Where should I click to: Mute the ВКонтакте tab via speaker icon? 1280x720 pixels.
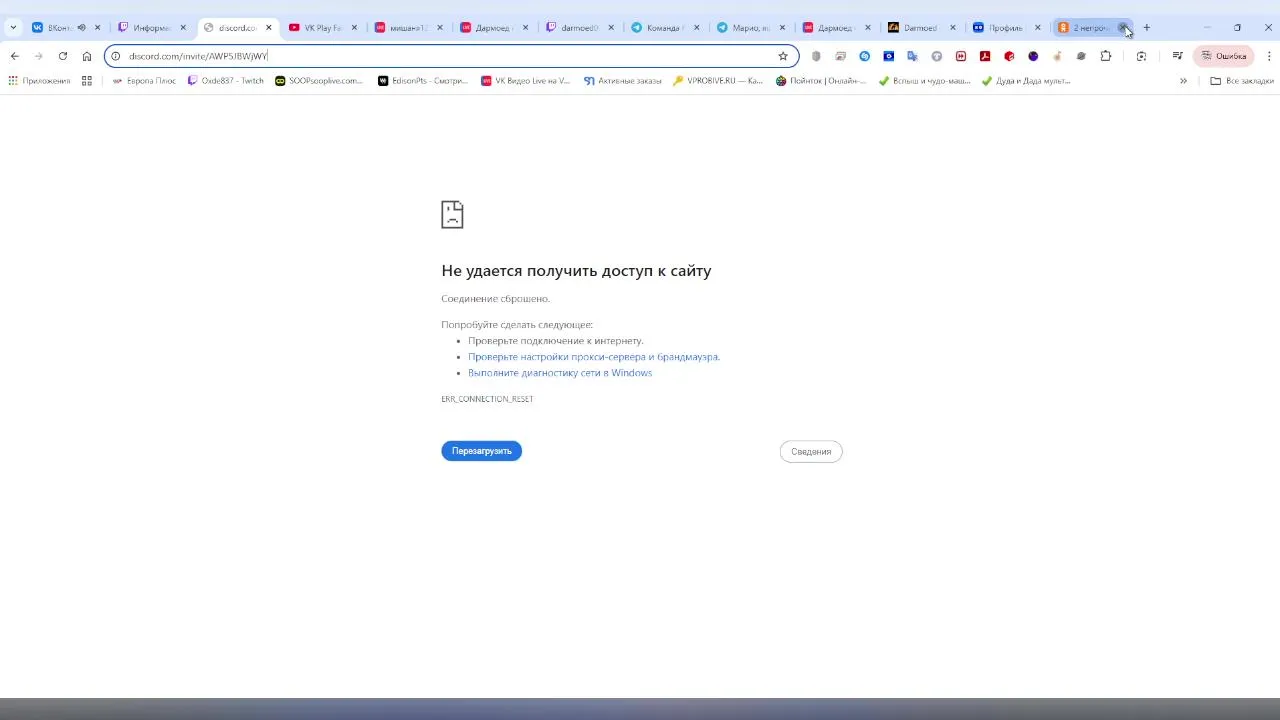point(82,28)
